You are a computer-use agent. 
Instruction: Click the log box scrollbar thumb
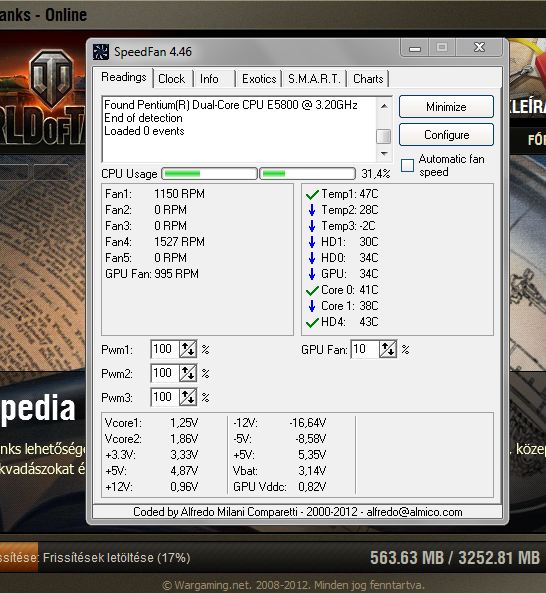coord(384,137)
